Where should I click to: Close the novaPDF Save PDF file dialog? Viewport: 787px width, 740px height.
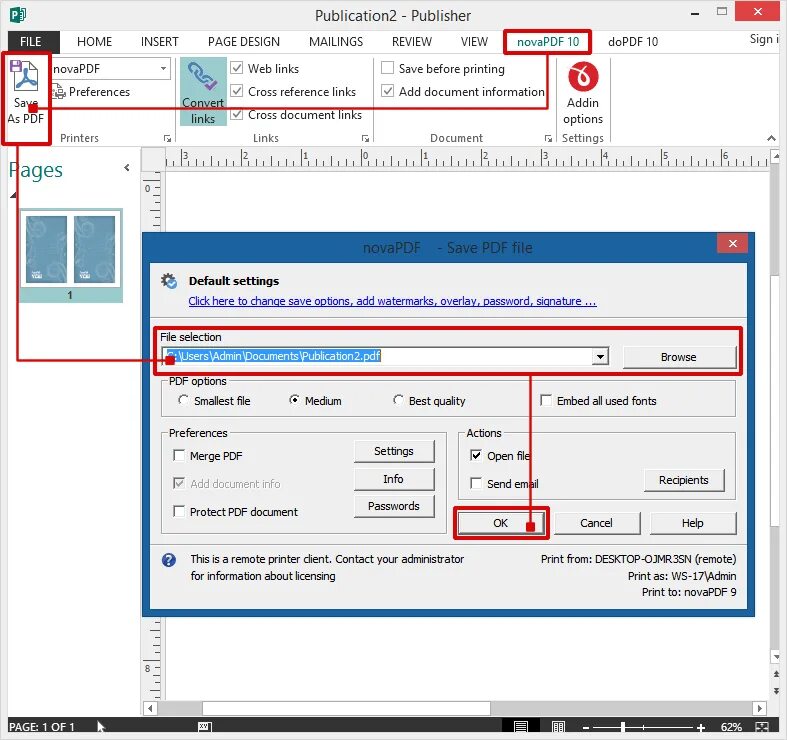click(x=733, y=243)
